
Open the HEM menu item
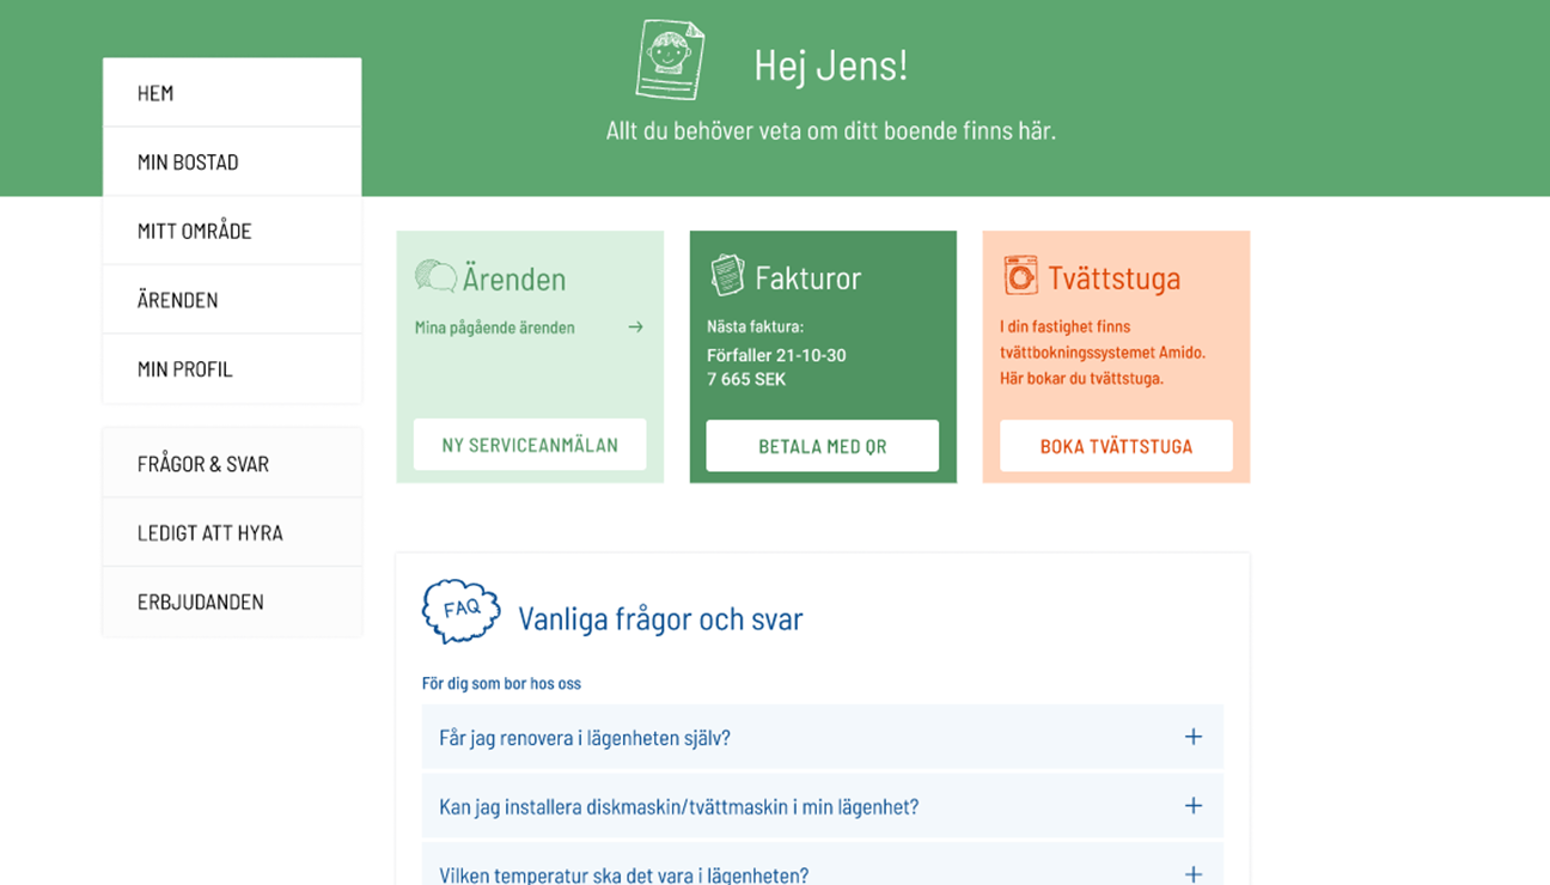point(232,93)
